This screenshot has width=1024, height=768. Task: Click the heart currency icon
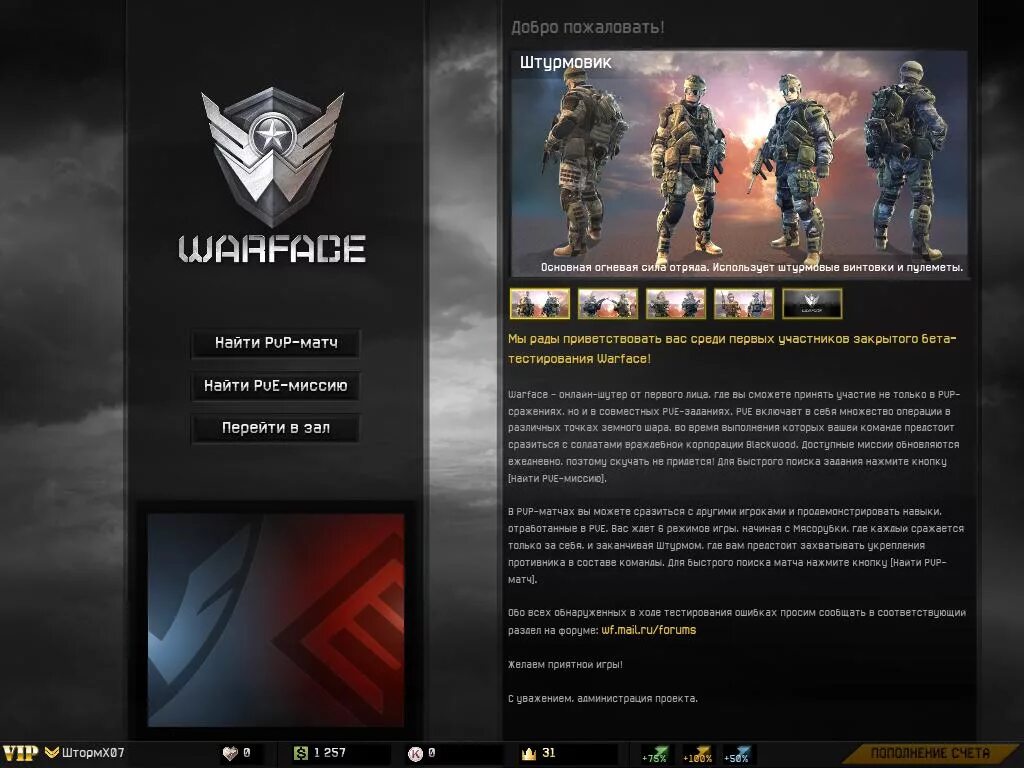[x=230, y=754]
